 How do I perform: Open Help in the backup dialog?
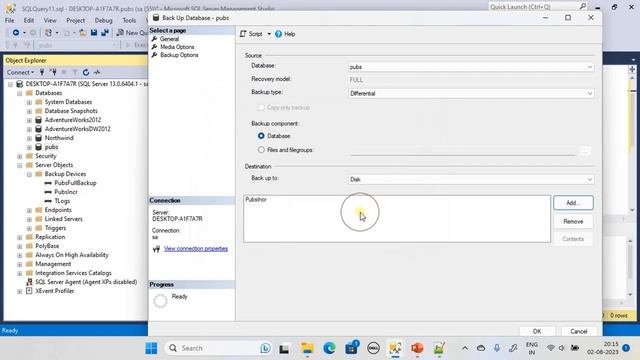[285, 34]
